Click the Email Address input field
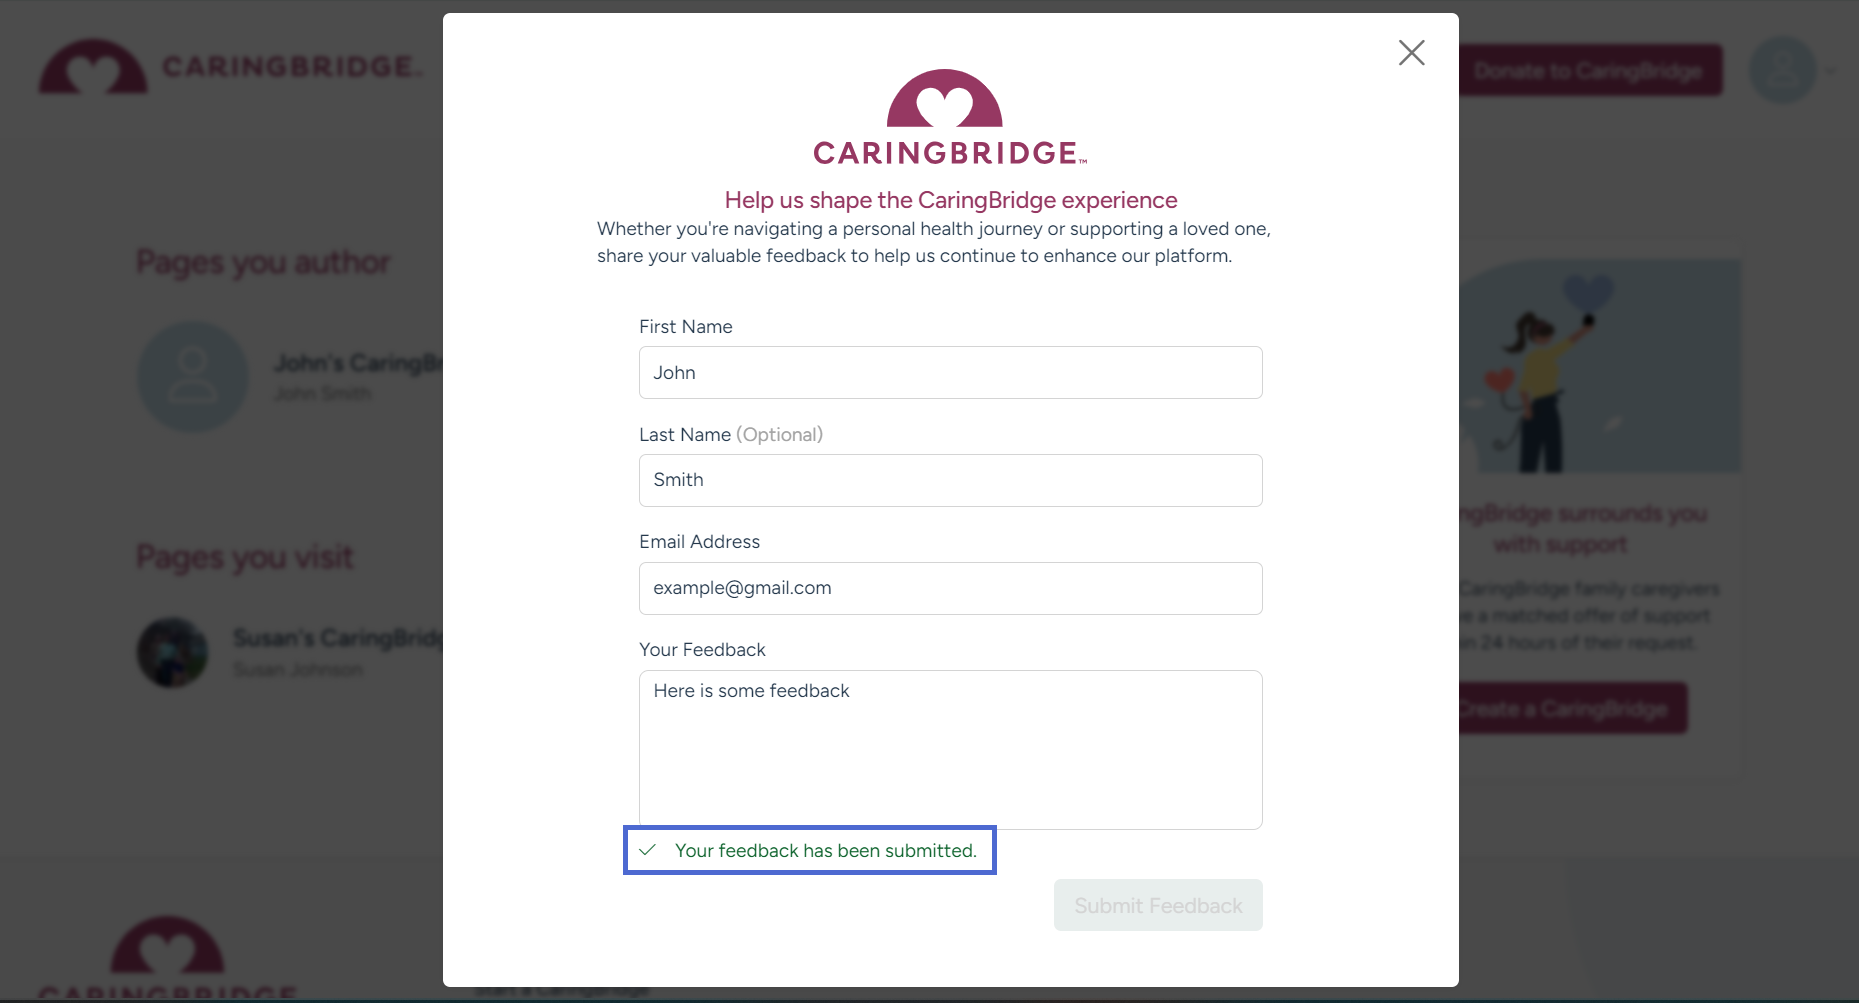Viewport: 1859px width, 1003px height. (x=950, y=588)
